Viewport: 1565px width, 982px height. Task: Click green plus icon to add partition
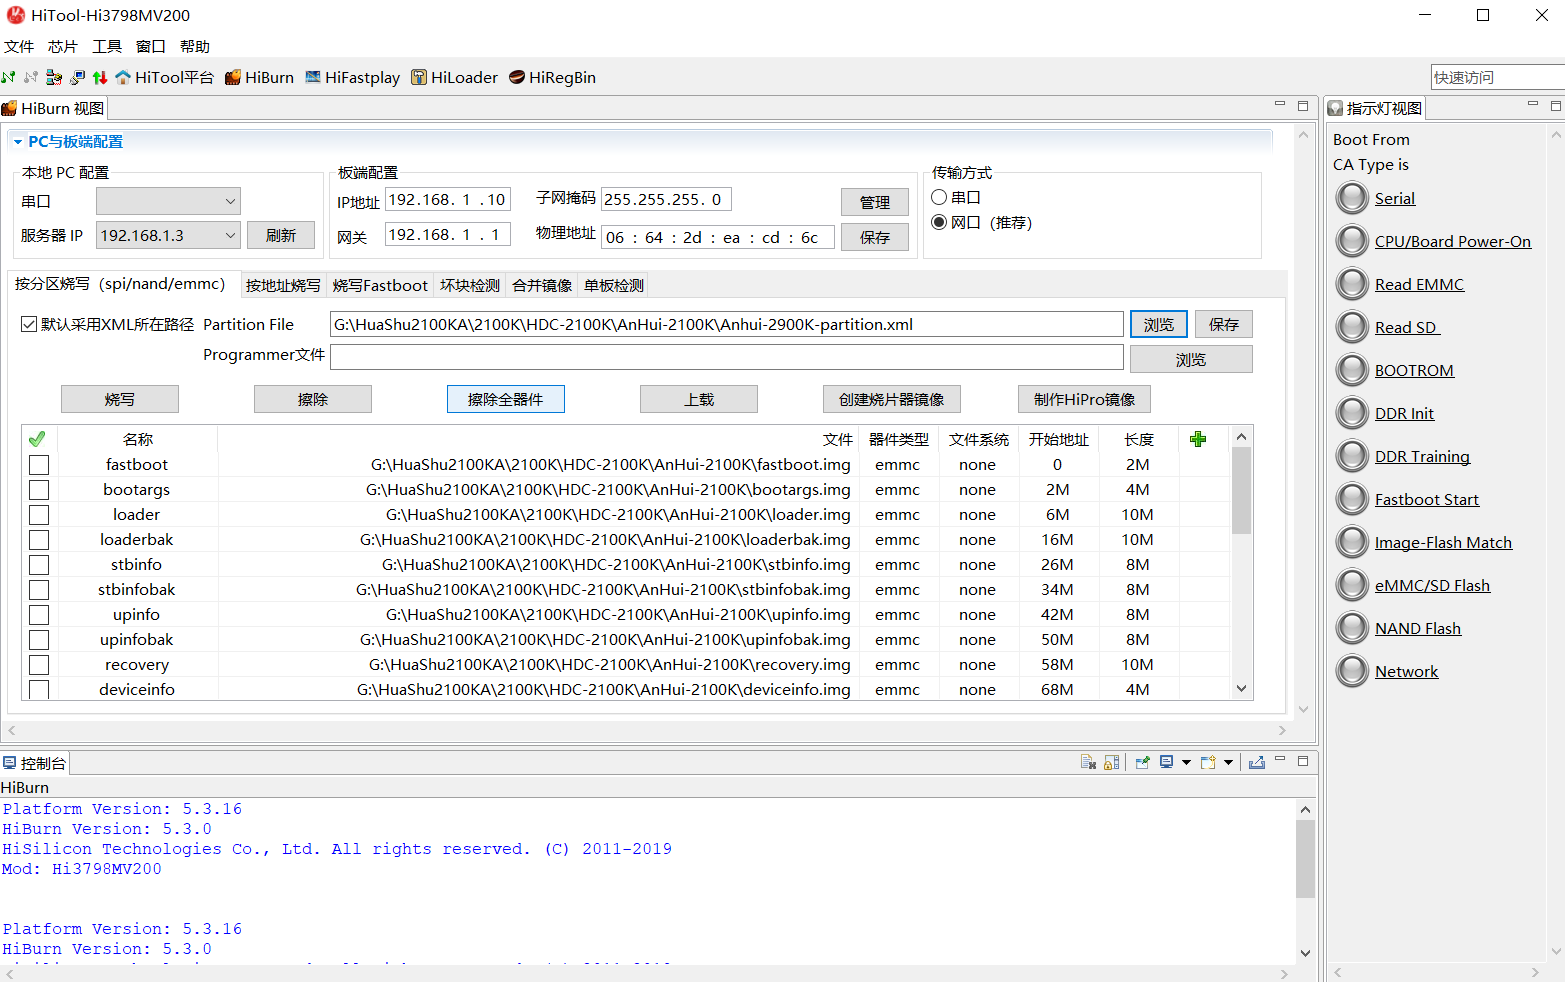[1198, 439]
